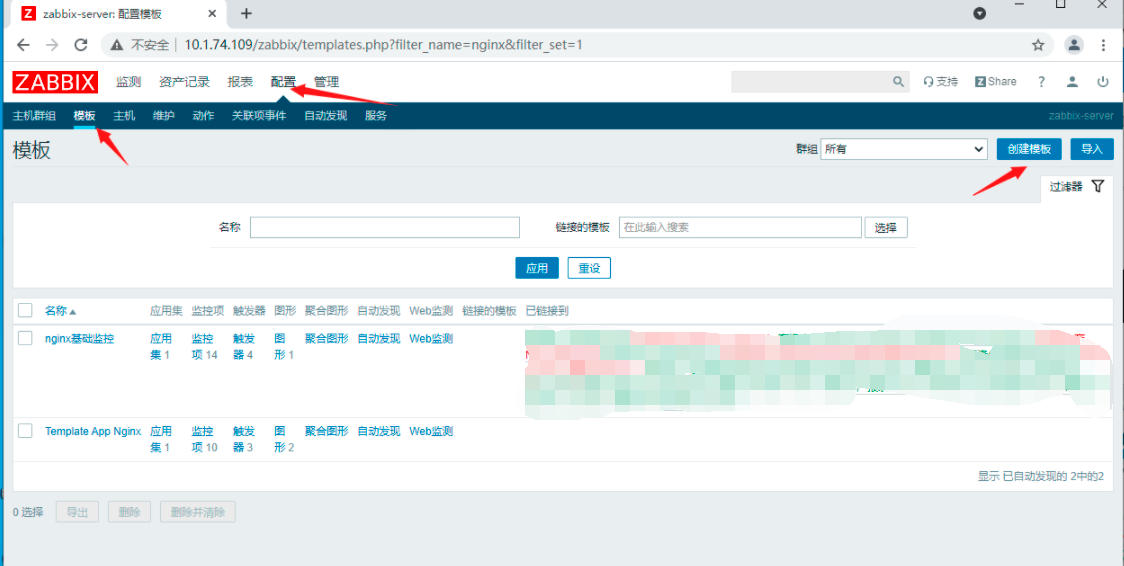
Task: Reset the filter with 重设
Action: pyautogui.click(x=589, y=268)
